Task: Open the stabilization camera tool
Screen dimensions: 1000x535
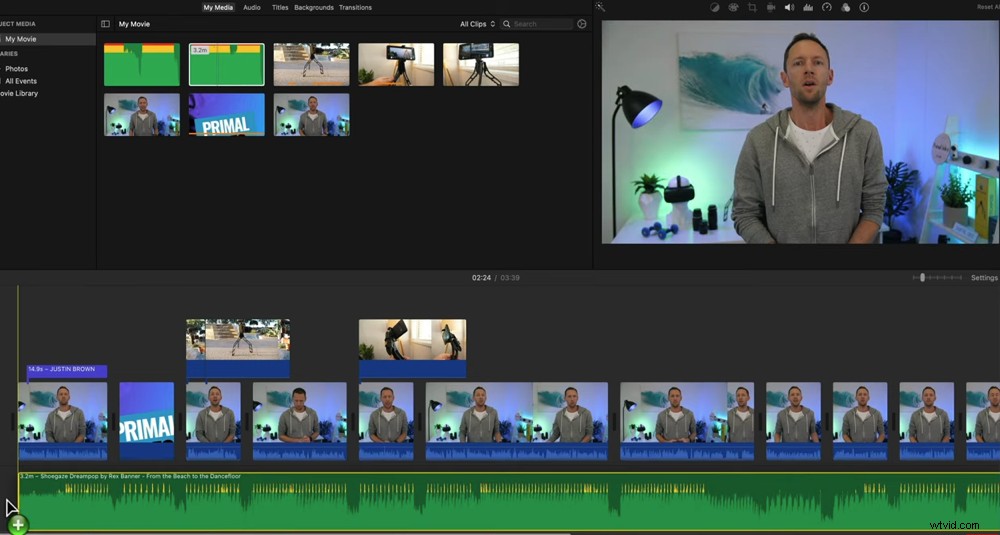Action: click(770, 8)
